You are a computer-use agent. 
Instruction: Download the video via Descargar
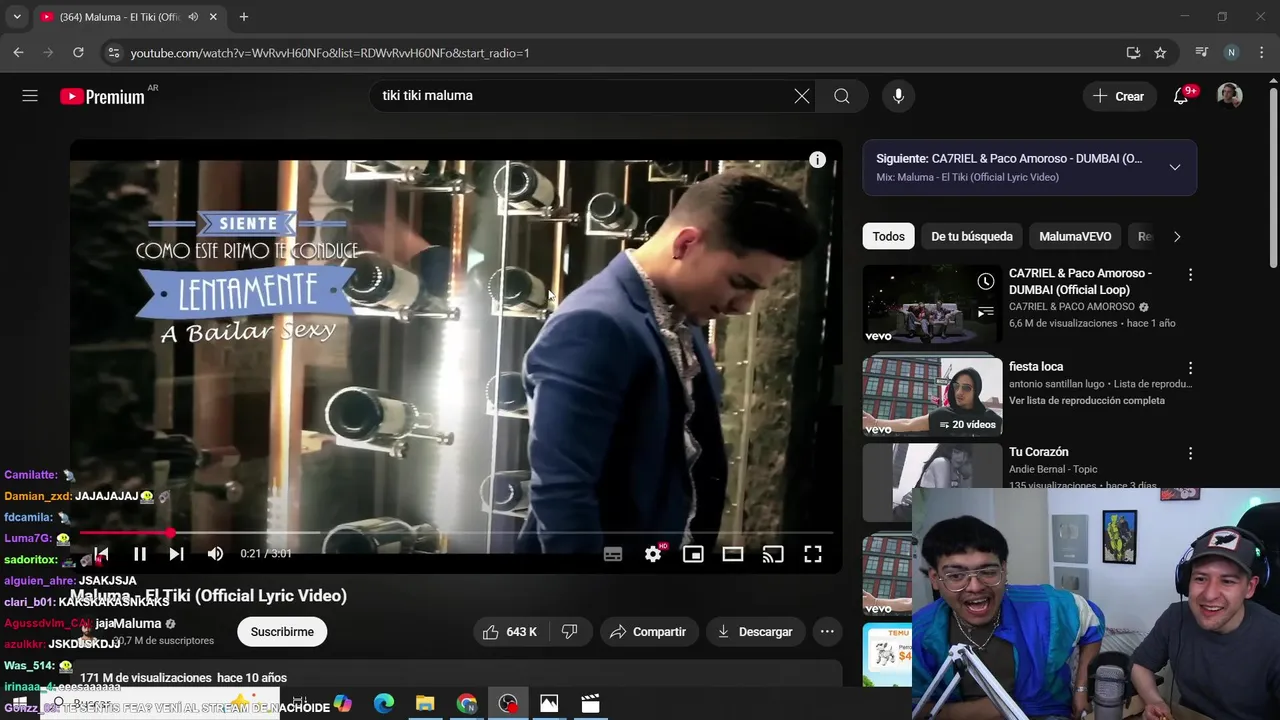click(755, 632)
